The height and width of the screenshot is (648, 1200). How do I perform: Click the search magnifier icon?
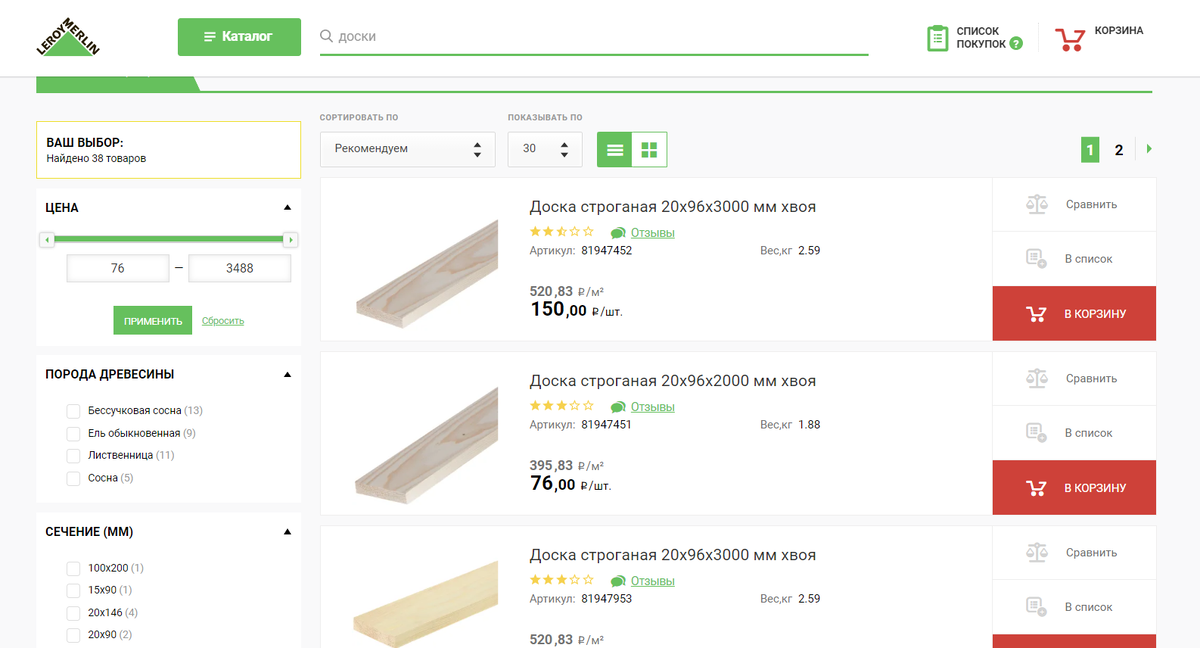pyautogui.click(x=326, y=36)
